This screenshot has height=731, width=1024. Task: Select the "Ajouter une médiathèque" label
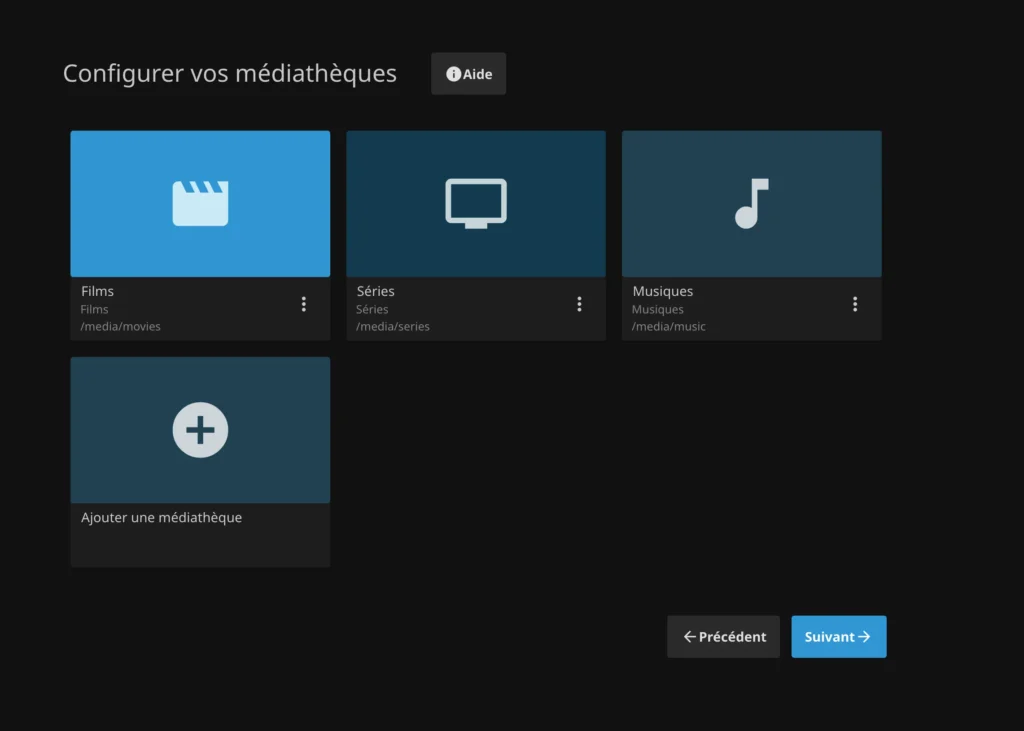click(161, 518)
